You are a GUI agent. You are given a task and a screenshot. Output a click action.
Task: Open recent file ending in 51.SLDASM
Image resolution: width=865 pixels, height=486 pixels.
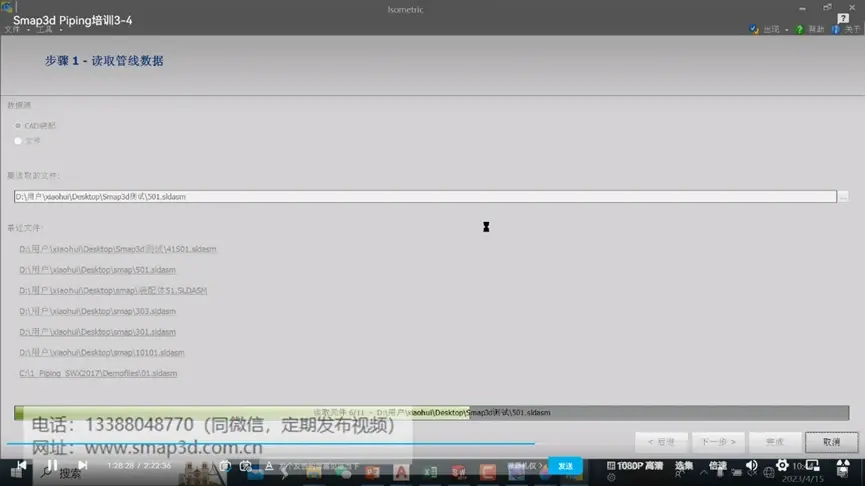(x=113, y=291)
